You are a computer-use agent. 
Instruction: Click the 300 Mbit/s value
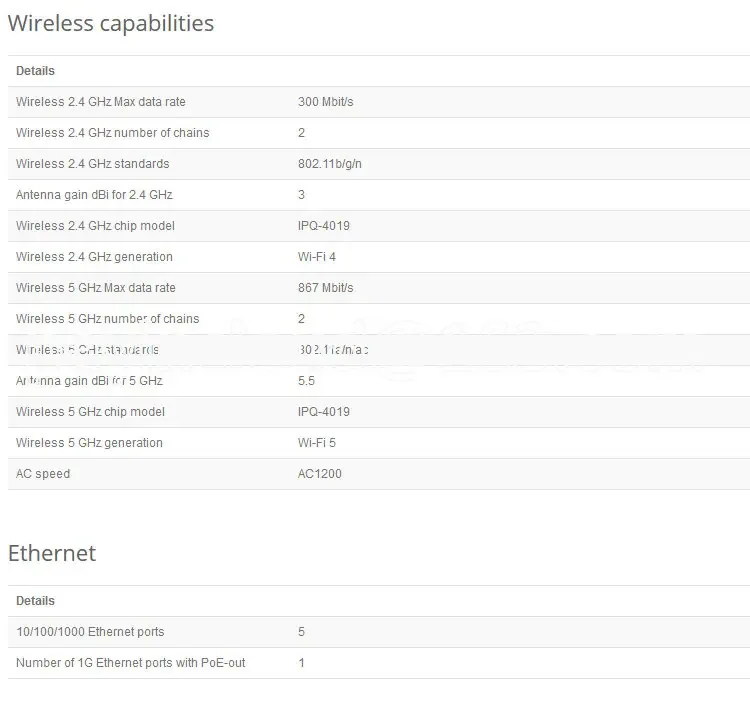tap(325, 102)
